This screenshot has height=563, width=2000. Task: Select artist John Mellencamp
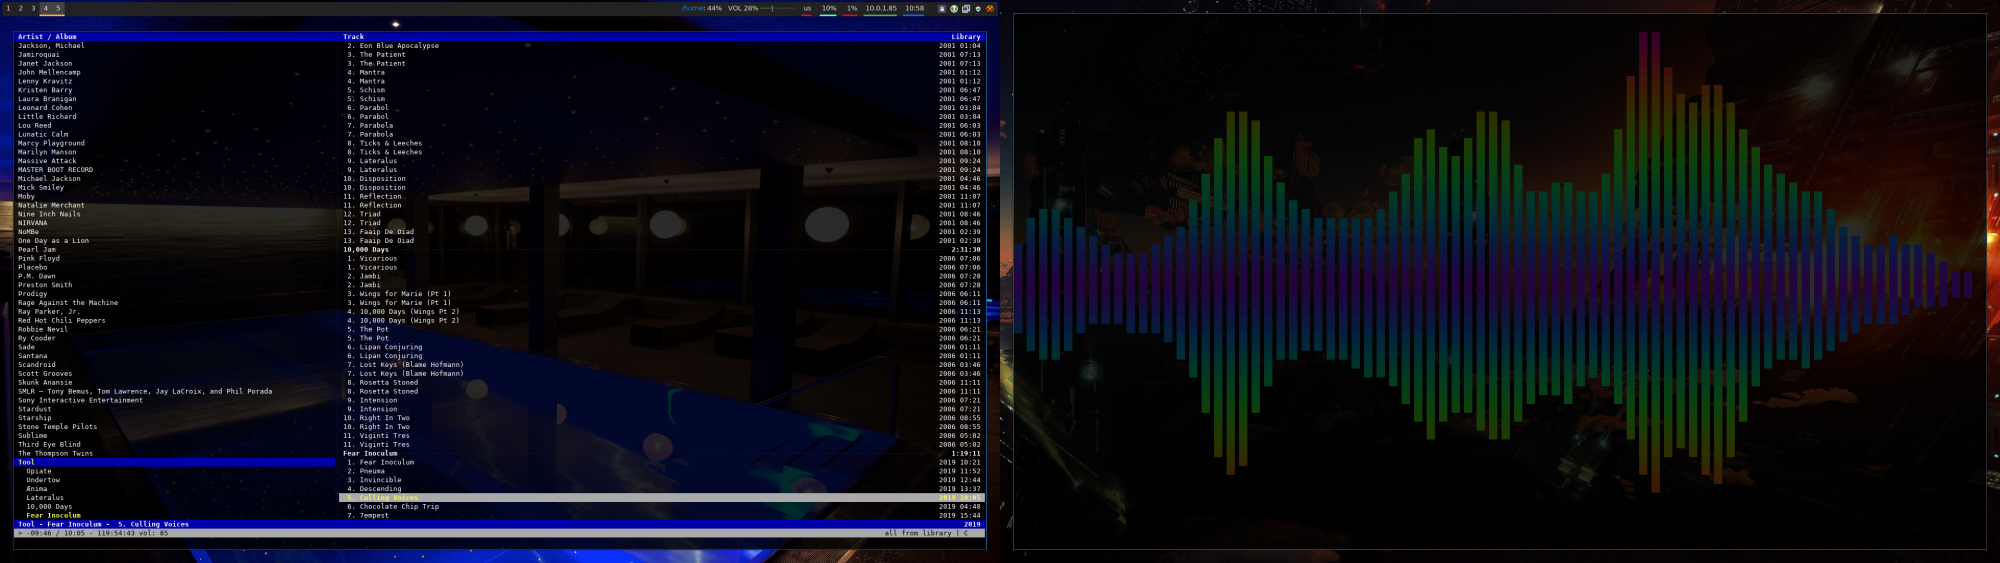[x=49, y=73]
